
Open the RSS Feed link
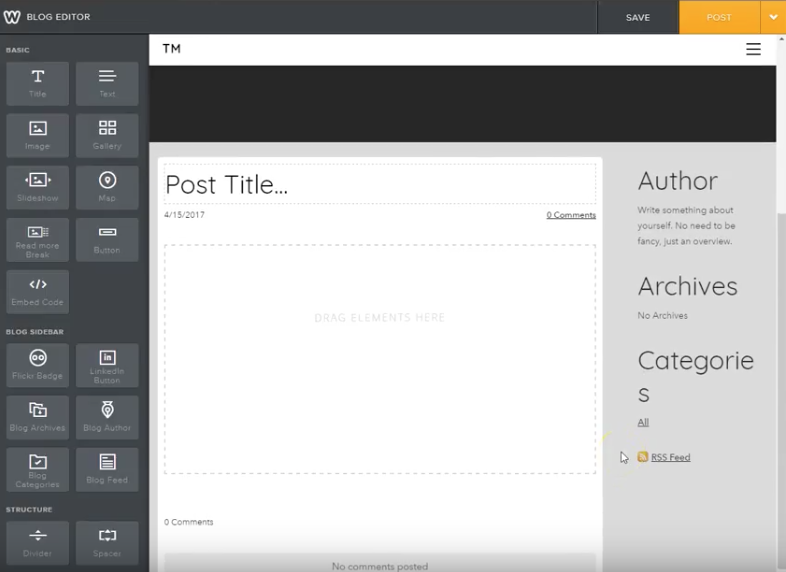(x=670, y=457)
